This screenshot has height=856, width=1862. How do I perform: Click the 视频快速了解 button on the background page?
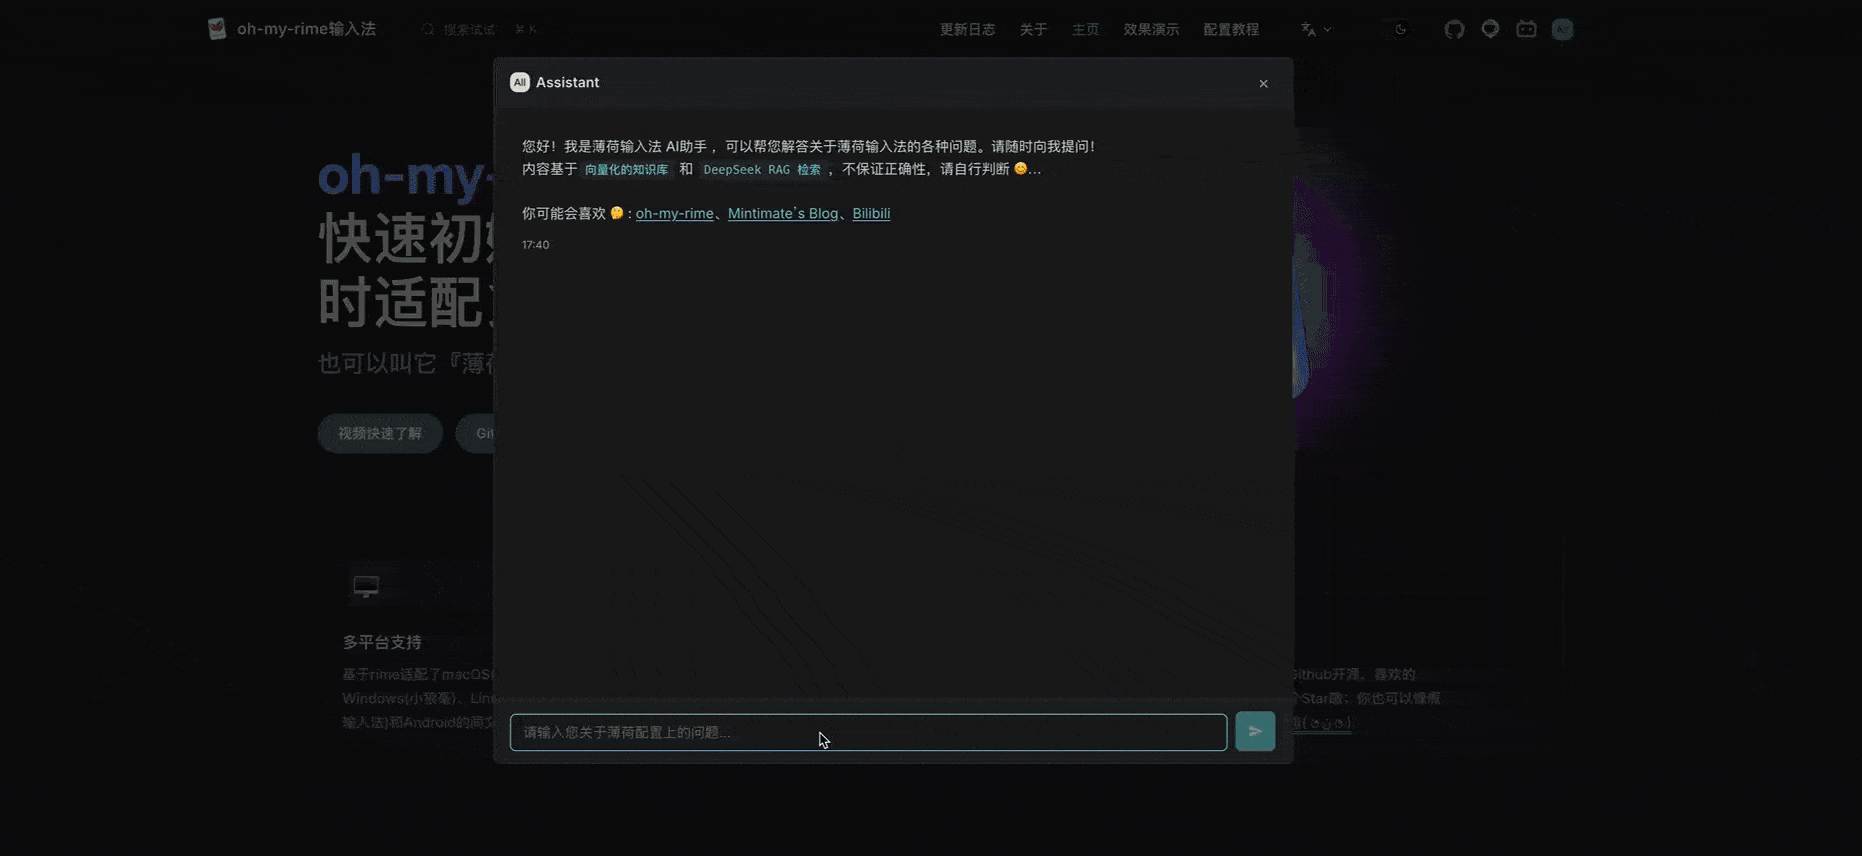tap(380, 433)
